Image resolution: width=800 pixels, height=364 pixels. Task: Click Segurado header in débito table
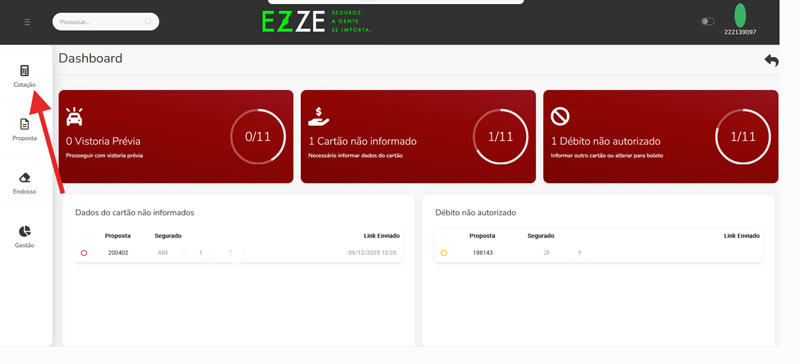pos(541,236)
